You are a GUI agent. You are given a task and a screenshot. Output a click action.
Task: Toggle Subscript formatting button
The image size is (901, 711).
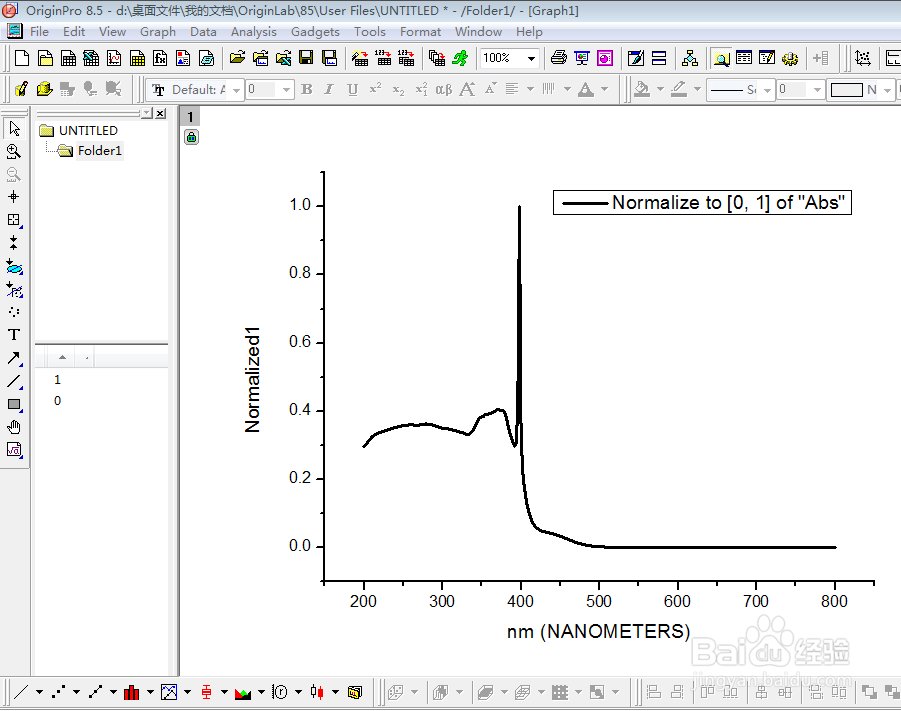pos(398,89)
